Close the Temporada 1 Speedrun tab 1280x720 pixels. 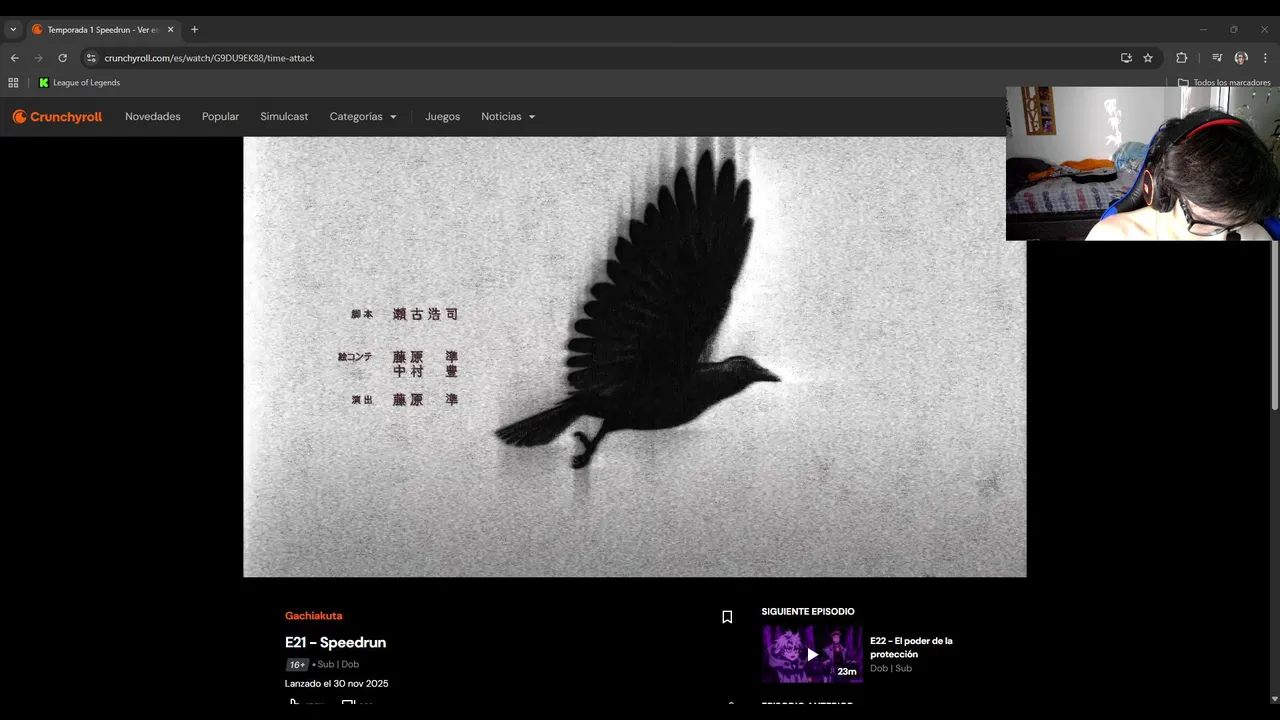point(170,30)
